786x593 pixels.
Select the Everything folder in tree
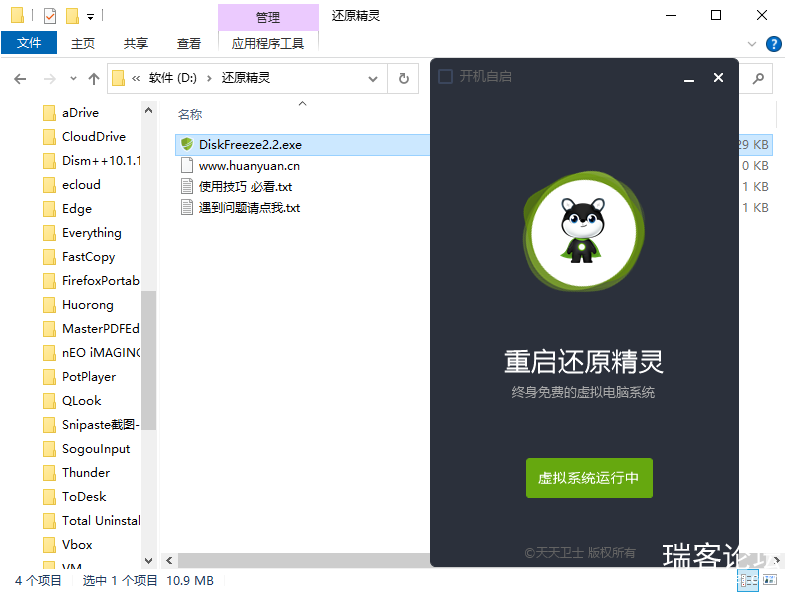(92, 233)
